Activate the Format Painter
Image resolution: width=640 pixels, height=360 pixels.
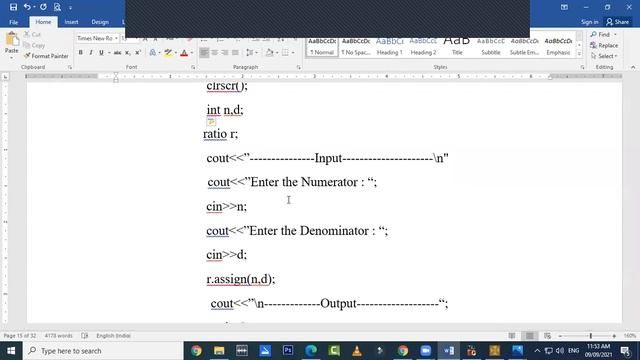tap(46, 56)
